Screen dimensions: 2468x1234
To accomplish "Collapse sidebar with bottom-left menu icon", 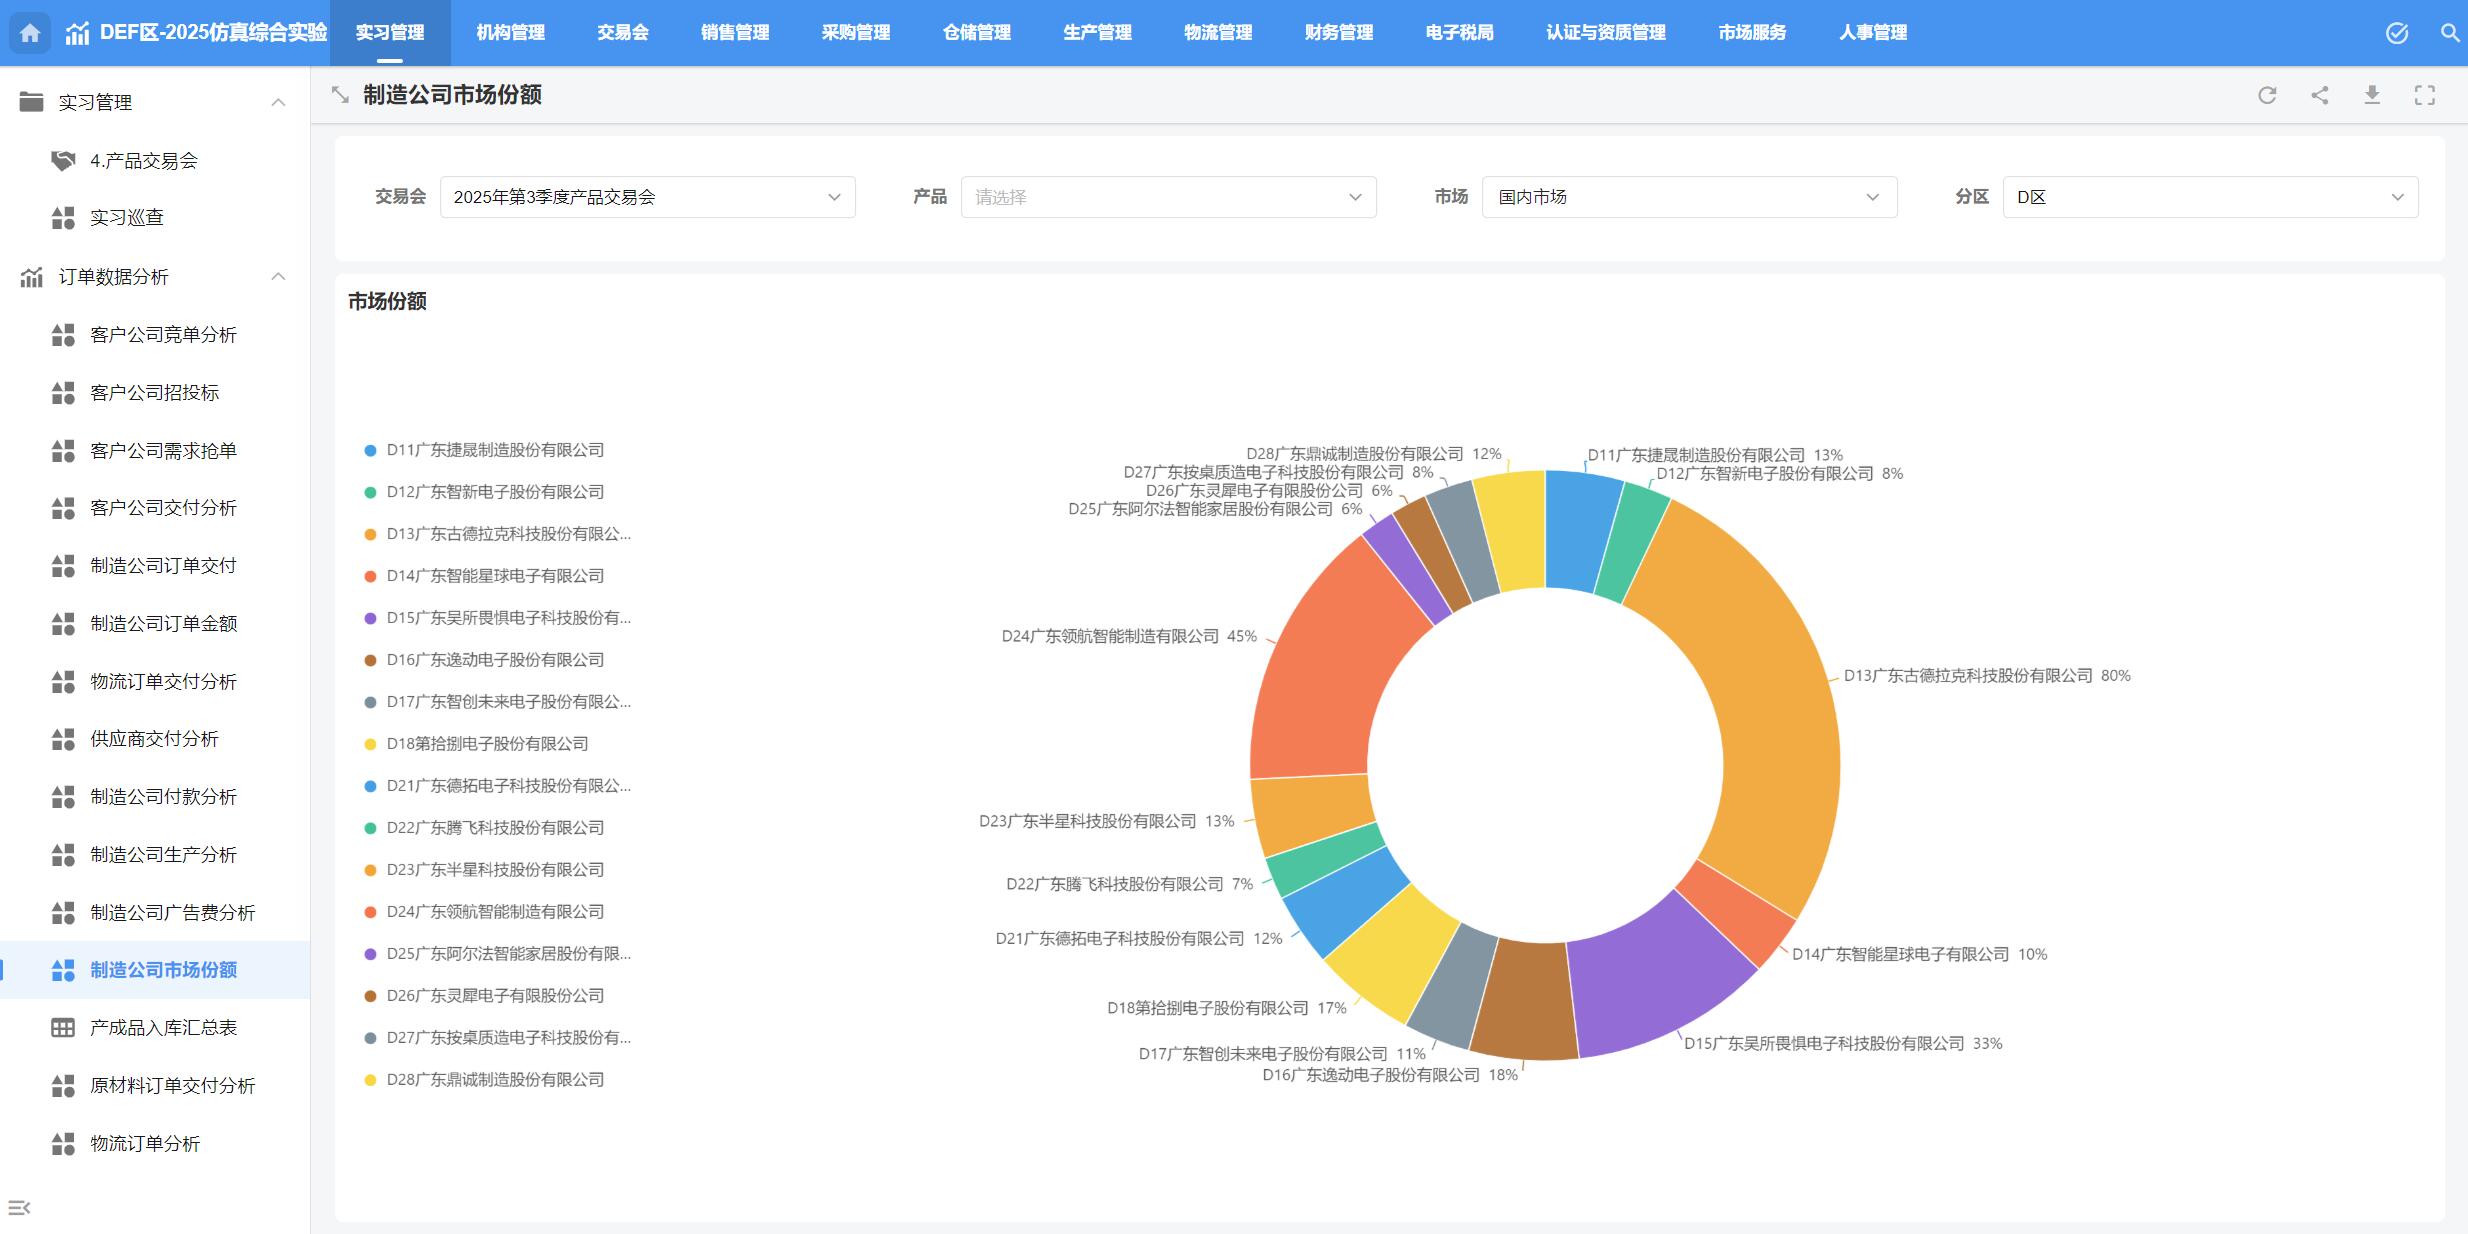I will point(19,1208).
